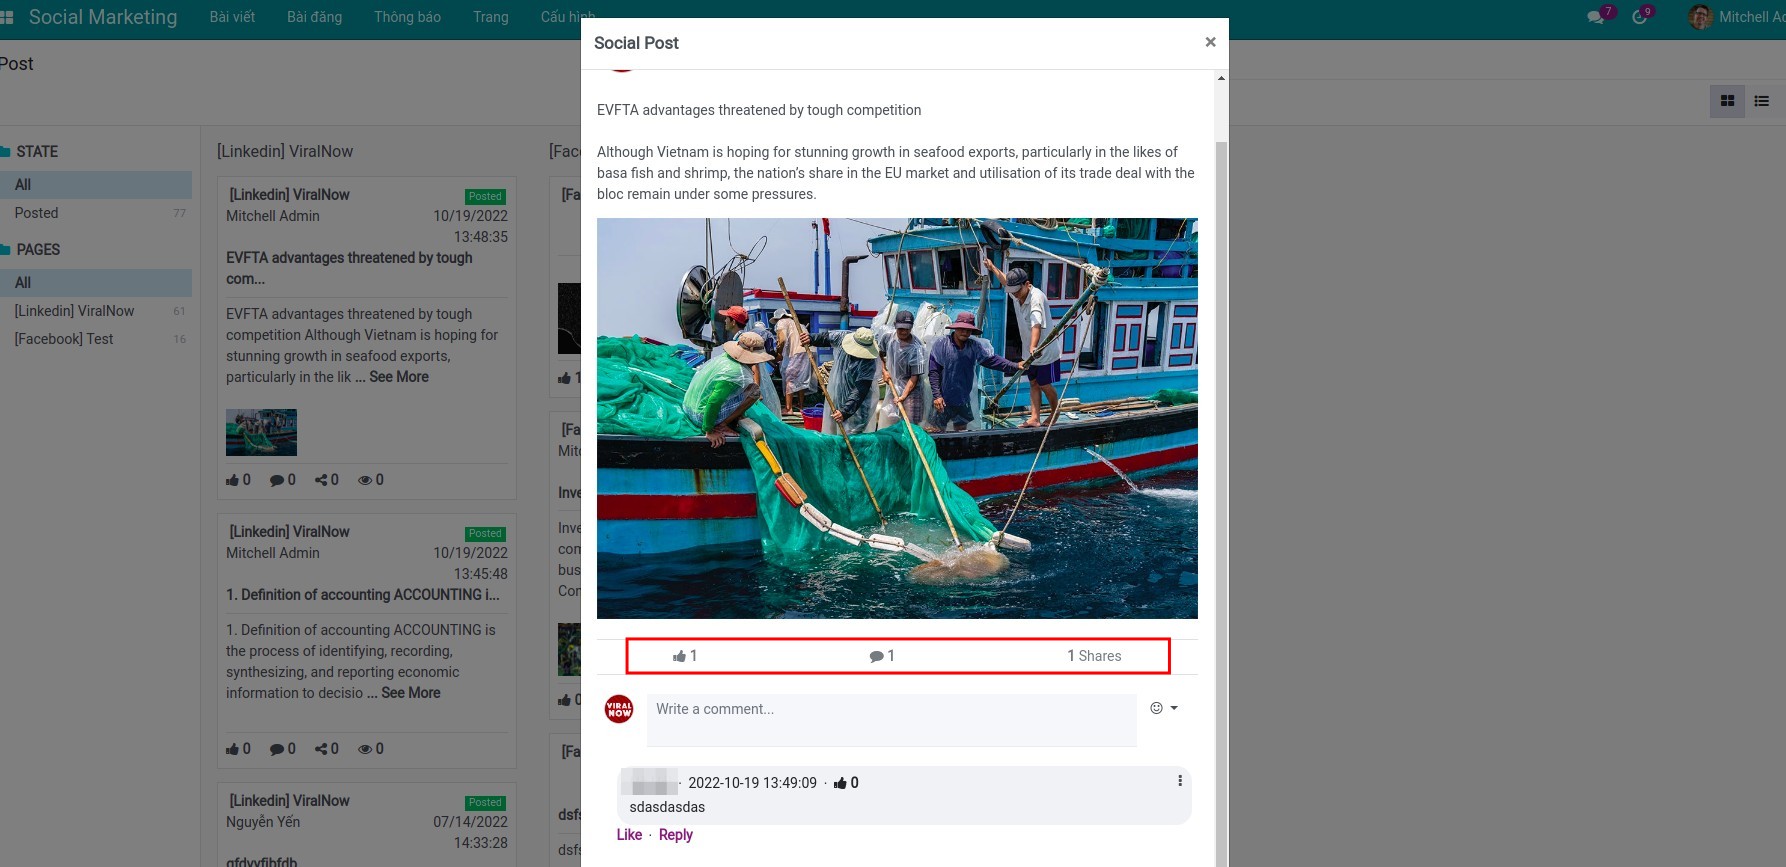1786x867 pixels.
Task: Filter by Posted state
Action: coord(96,213)
